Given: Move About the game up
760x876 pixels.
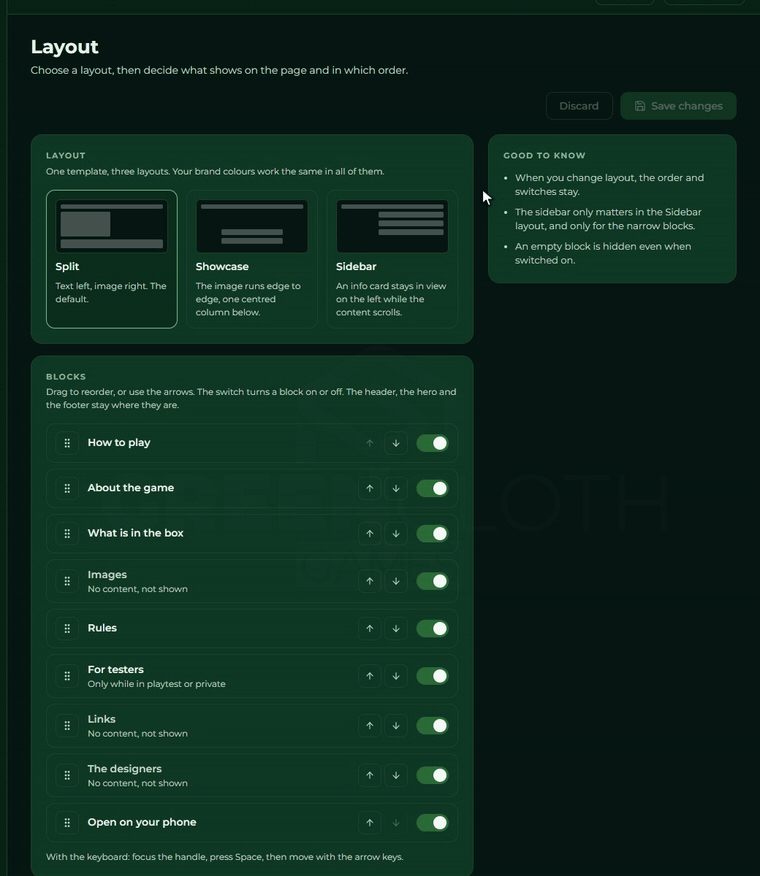Looking at the screenshot, I should 369,488.
